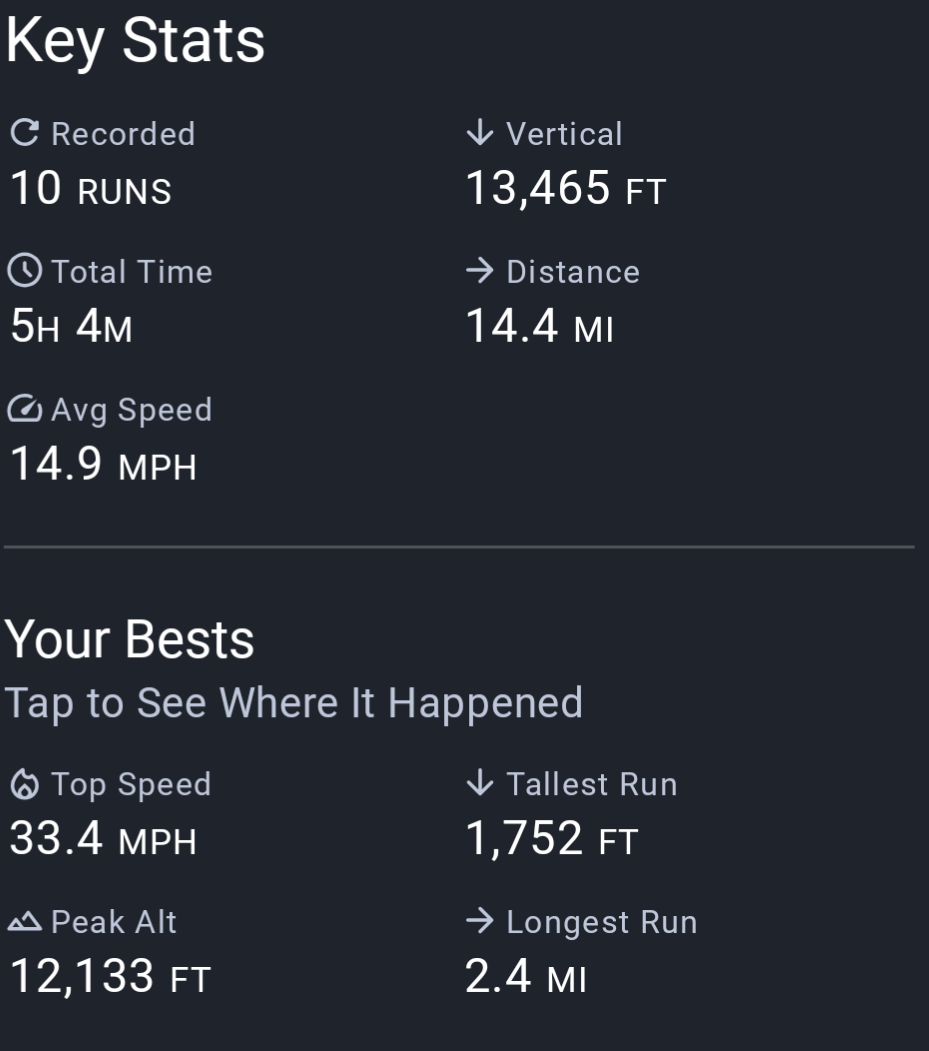Tap the Top Speed flame icon

tap(25, 784)
